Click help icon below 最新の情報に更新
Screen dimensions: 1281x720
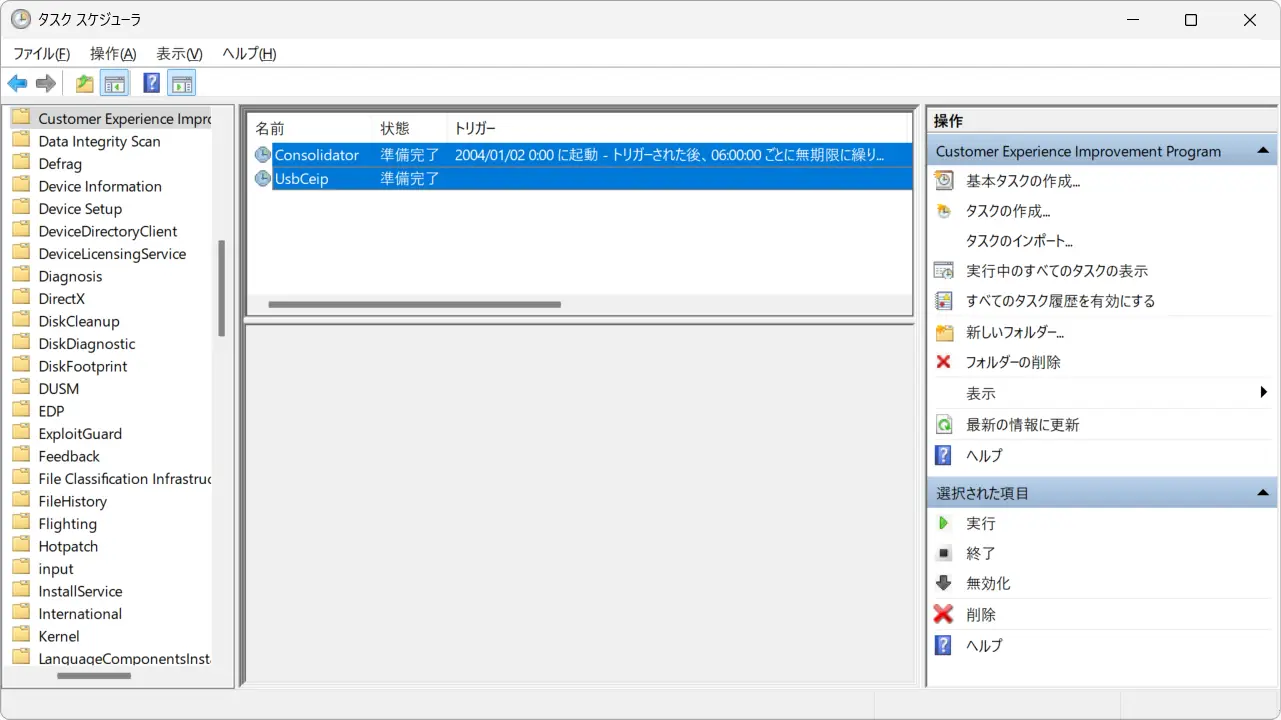click(x=943, y=455)
